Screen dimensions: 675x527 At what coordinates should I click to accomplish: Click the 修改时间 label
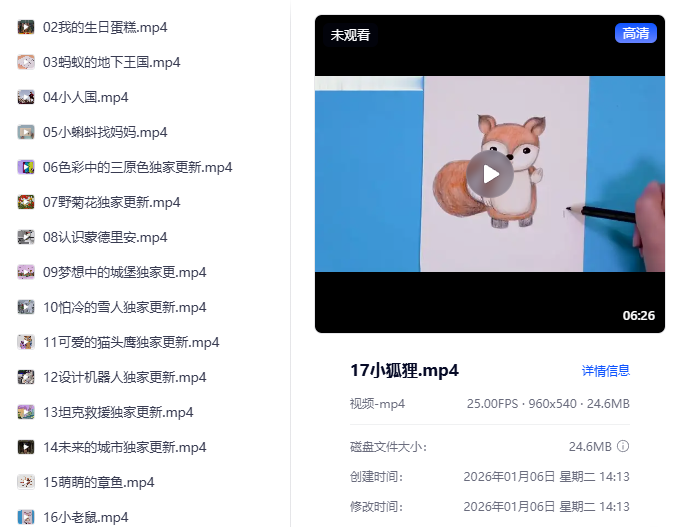tap(376, 506)
